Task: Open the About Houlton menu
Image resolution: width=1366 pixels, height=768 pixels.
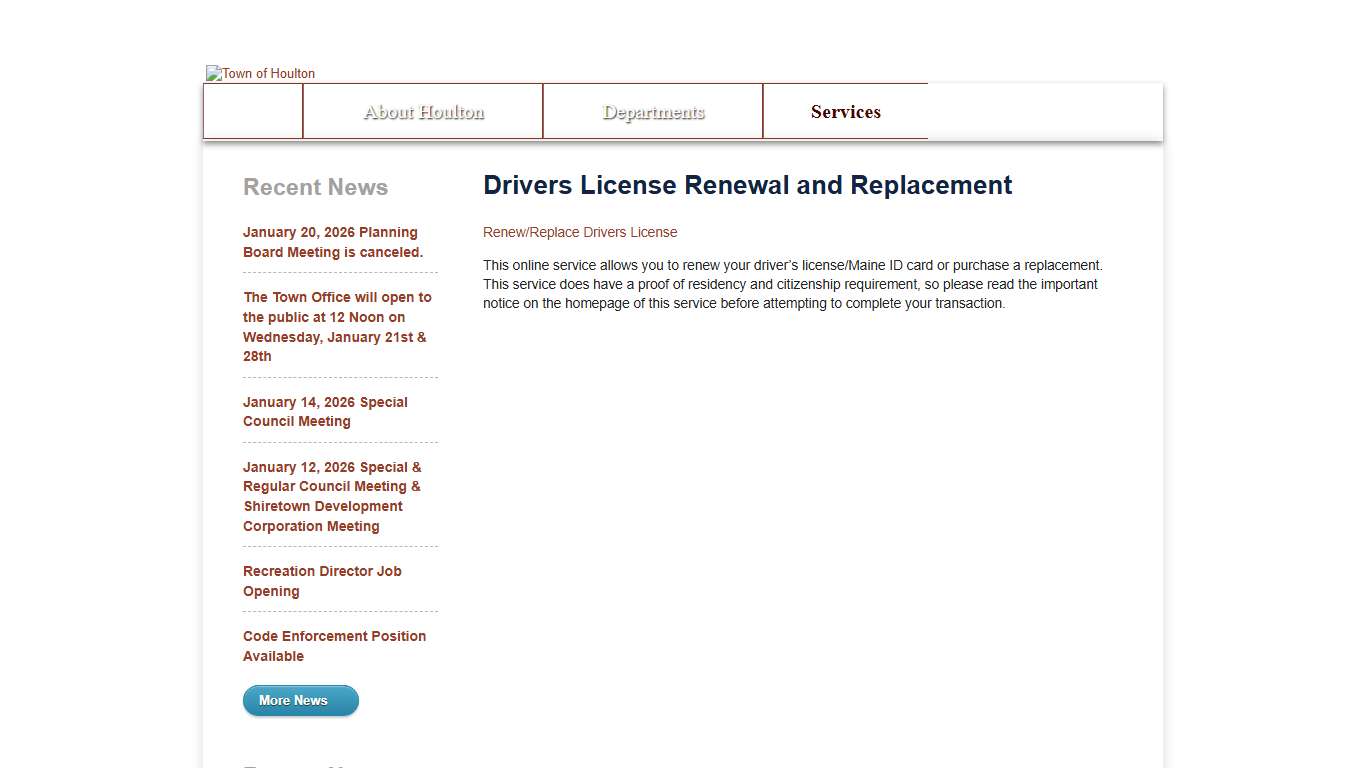Action: tap(422, 111)
